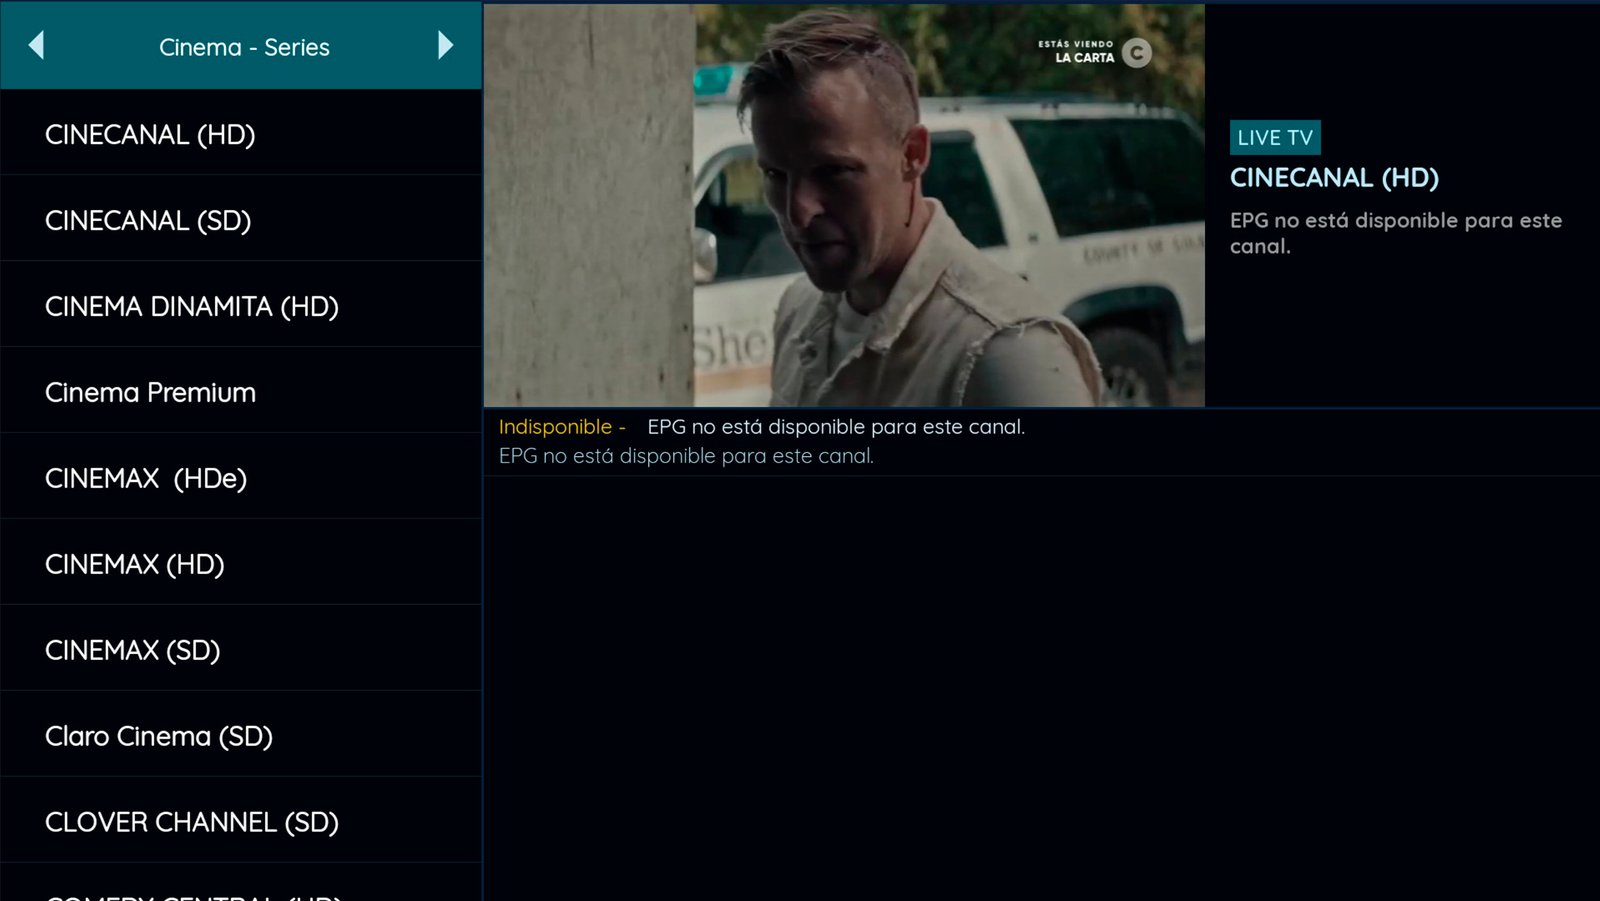
Task: Switch to CINEMAX (HD)
Action: click(135, 564)
